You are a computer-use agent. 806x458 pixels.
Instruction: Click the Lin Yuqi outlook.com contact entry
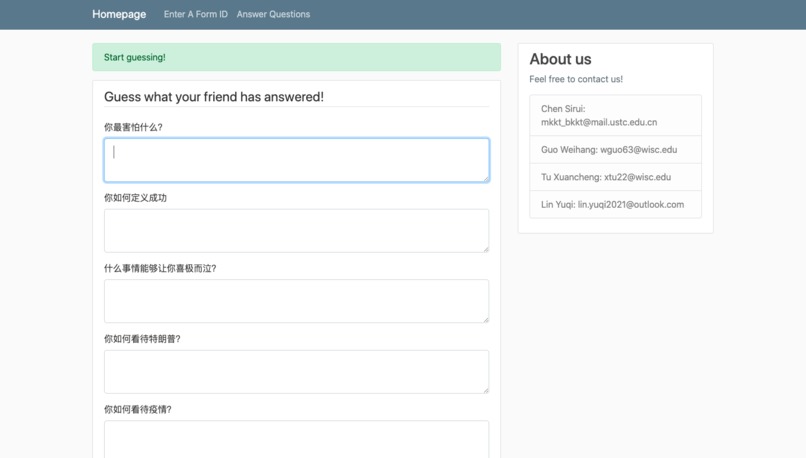coord(615,205)
